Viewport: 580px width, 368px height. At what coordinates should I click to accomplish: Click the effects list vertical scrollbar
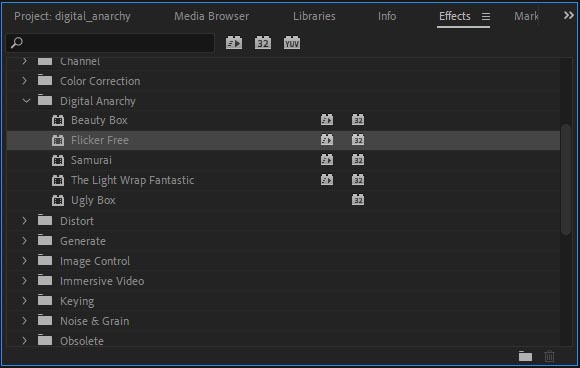click(x=566, y=179)
